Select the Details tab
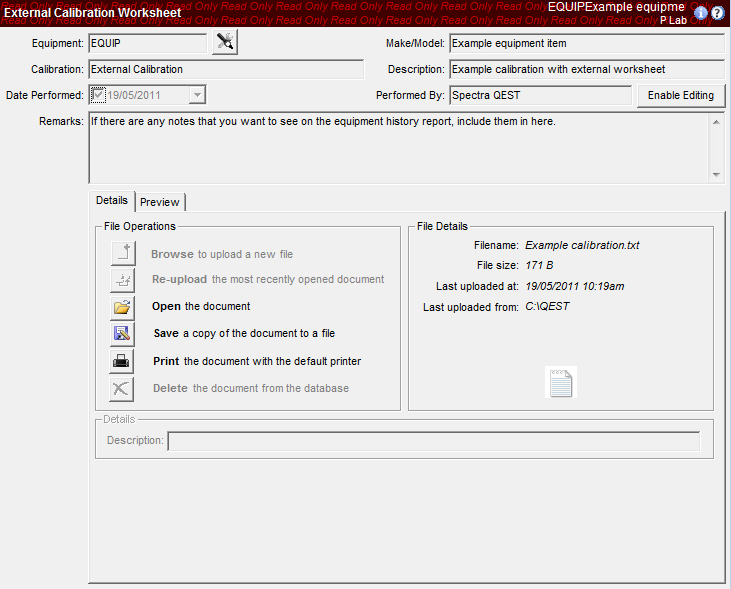This screenshot has height=589, width=731. click(112, 201)
